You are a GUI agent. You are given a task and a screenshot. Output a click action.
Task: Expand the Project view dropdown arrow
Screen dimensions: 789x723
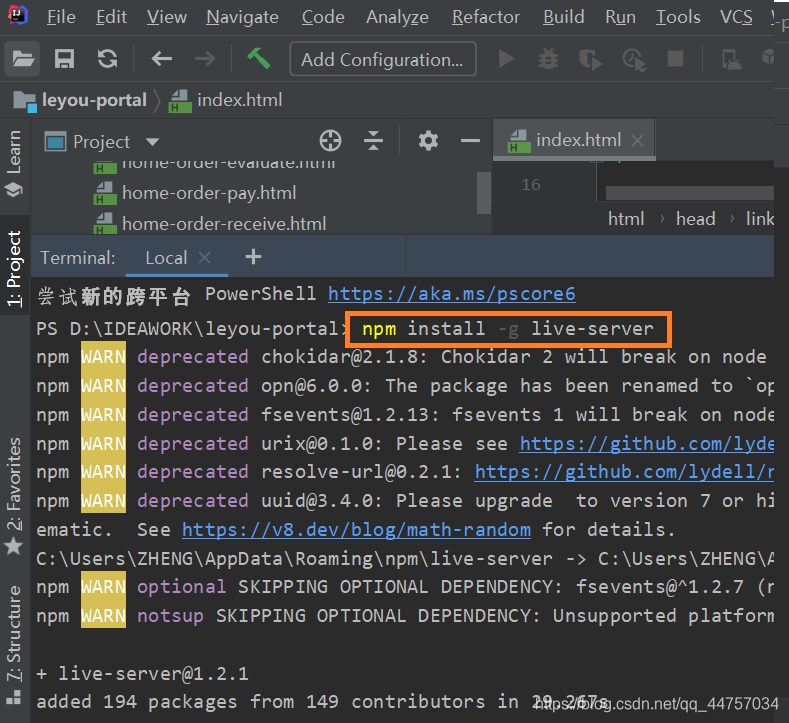pos(152,142)
